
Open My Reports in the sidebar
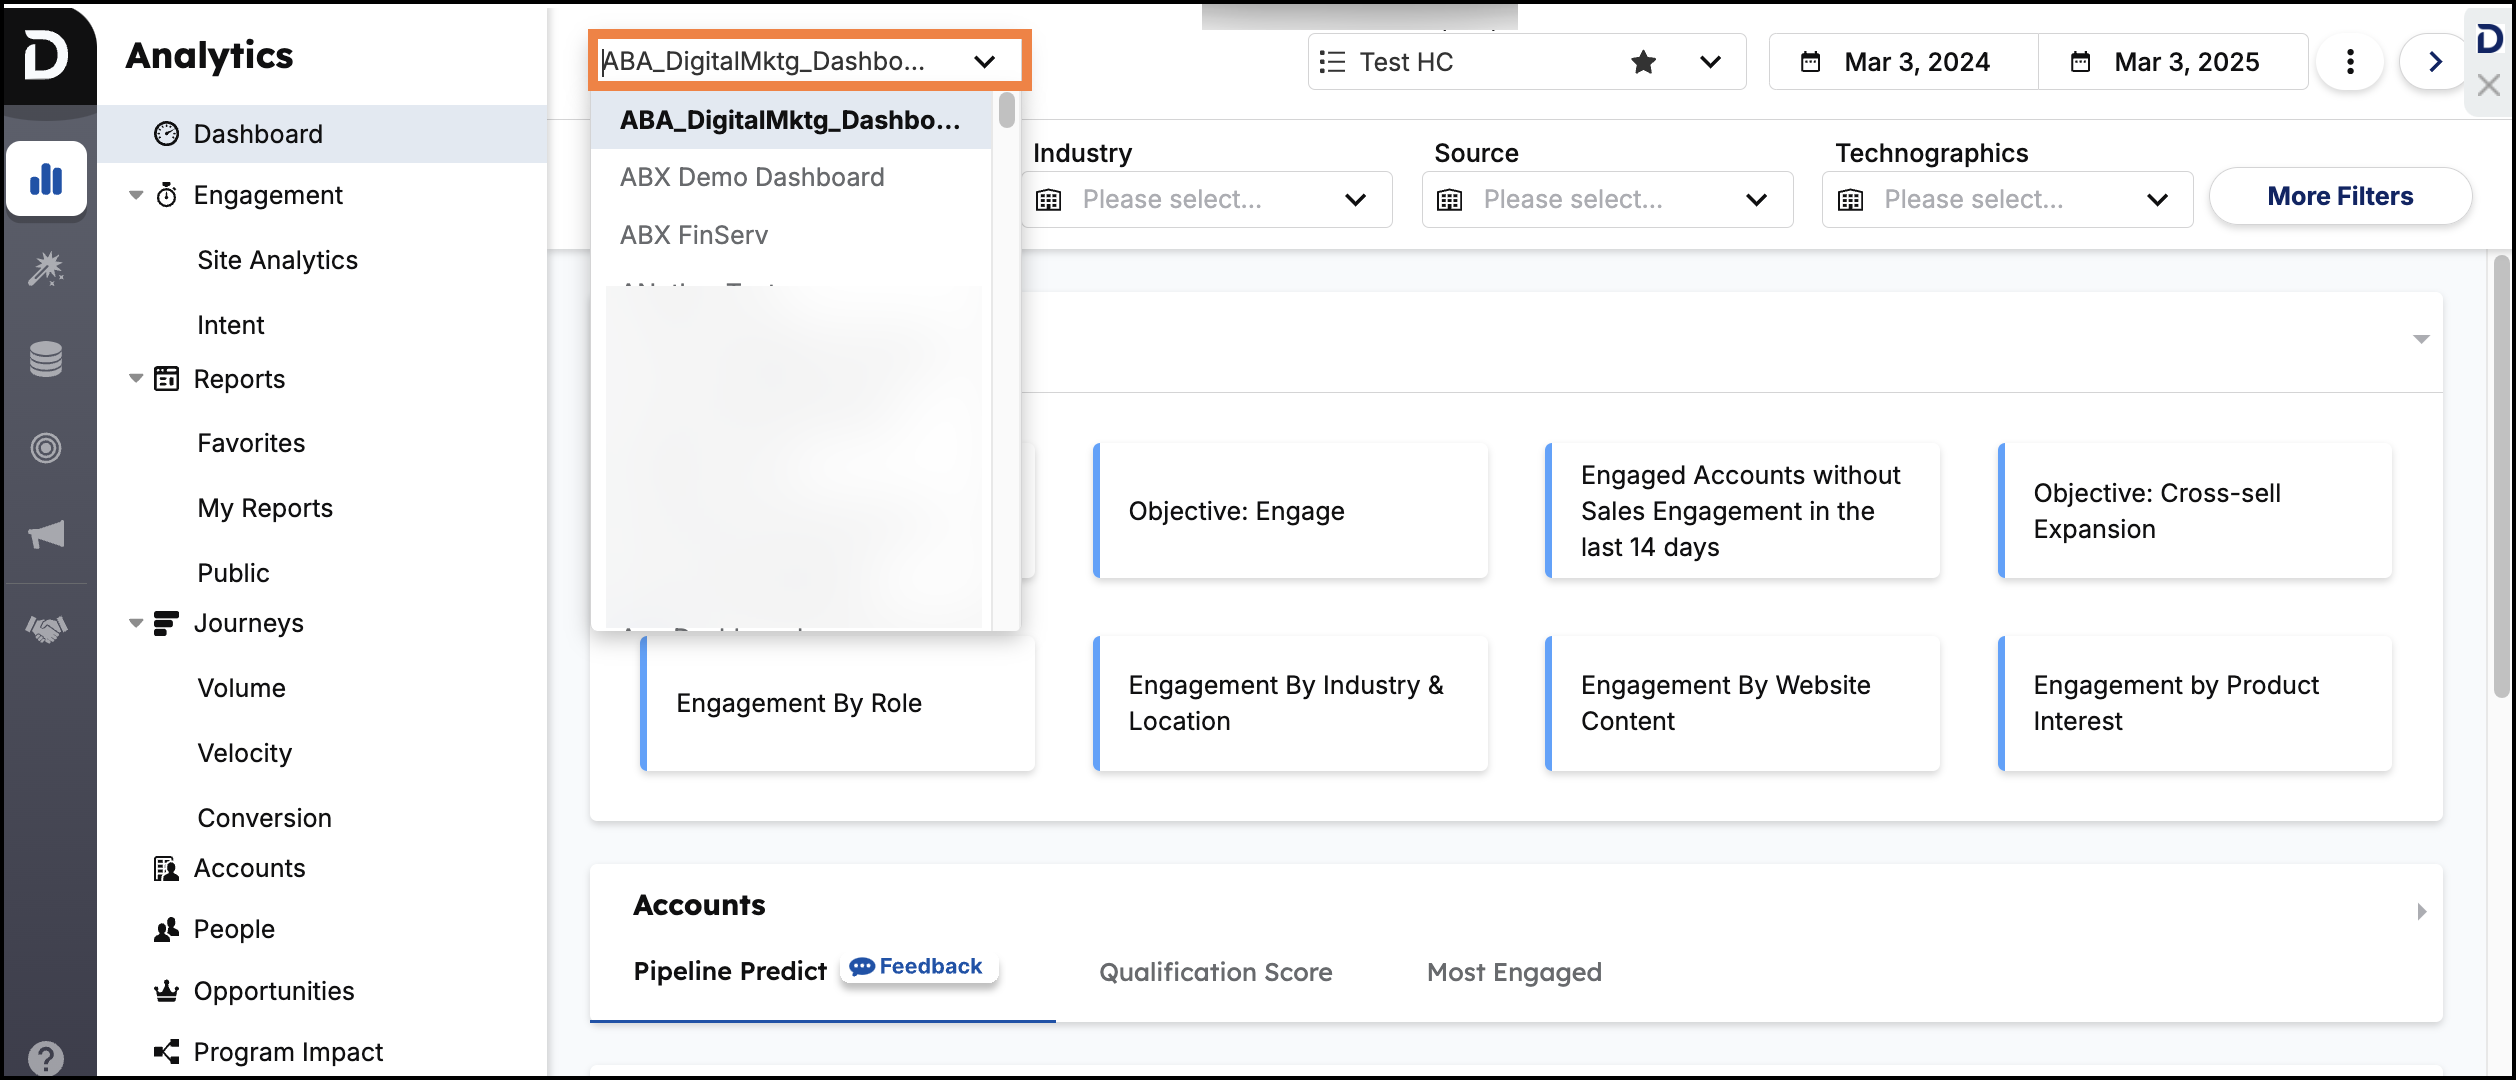tap(265, 508)
